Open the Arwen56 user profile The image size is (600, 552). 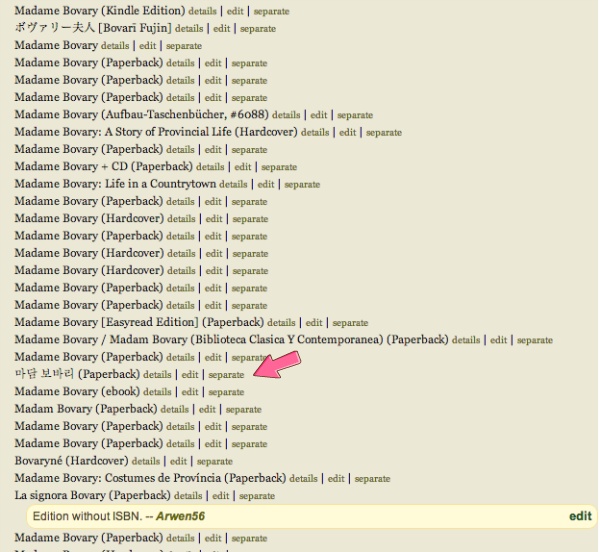tap(180, 516)
